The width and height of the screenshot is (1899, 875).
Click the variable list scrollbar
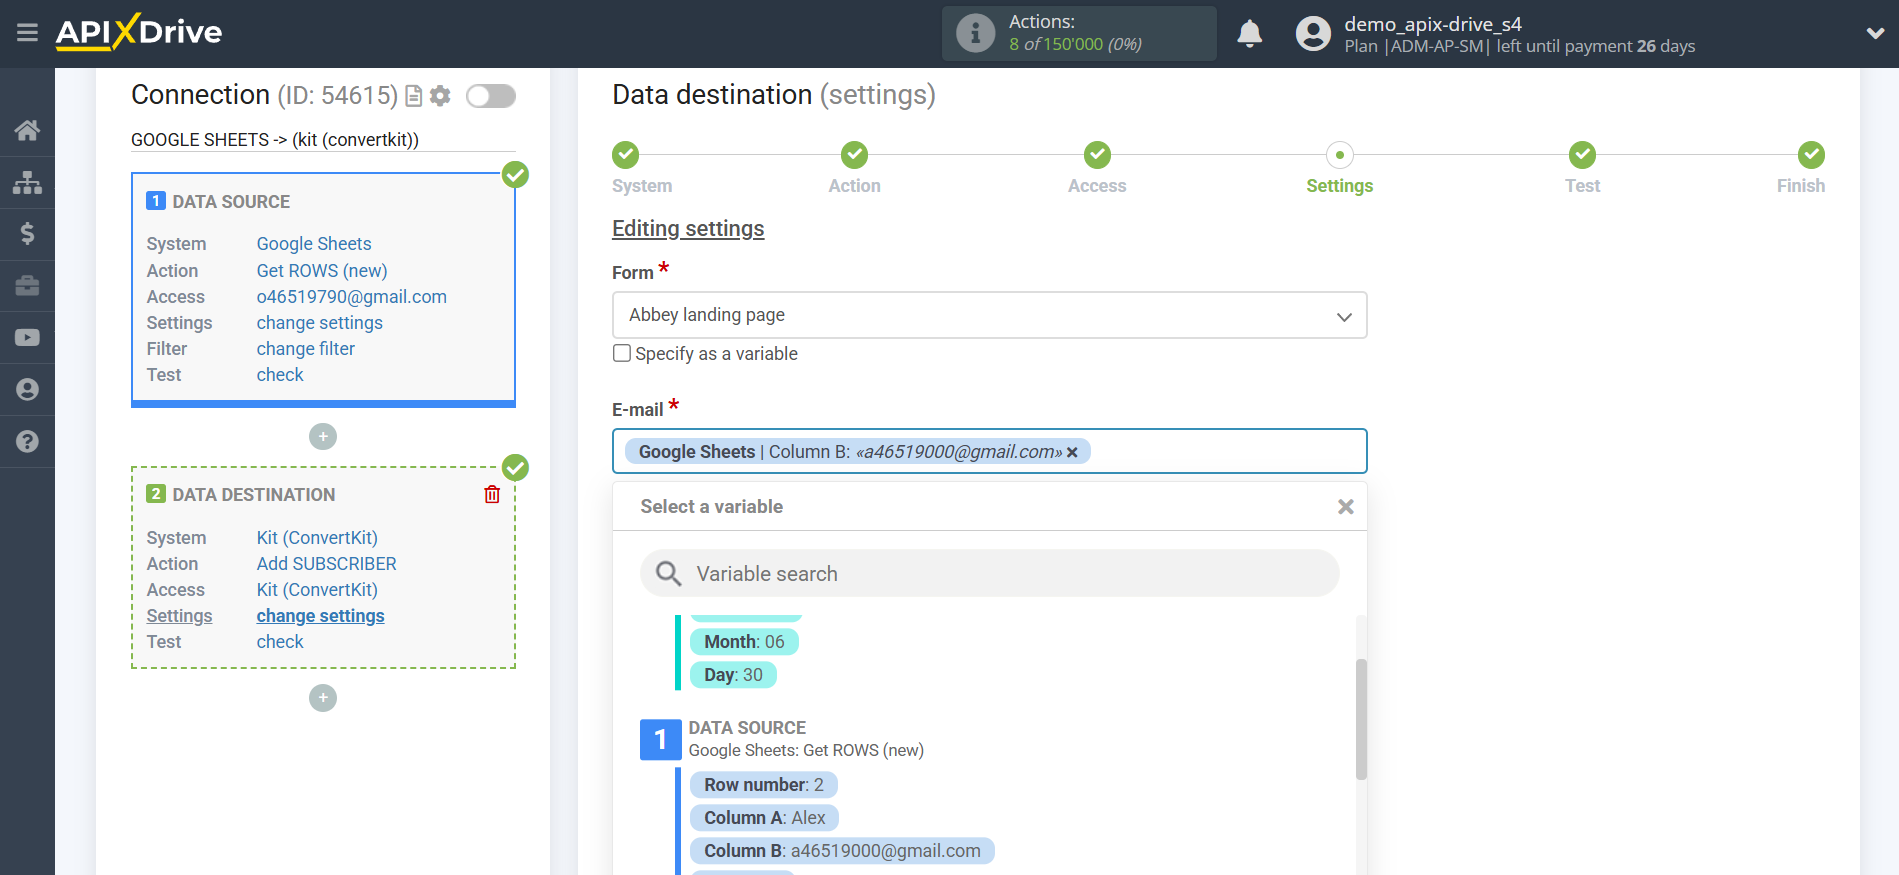coord(1361,719)
